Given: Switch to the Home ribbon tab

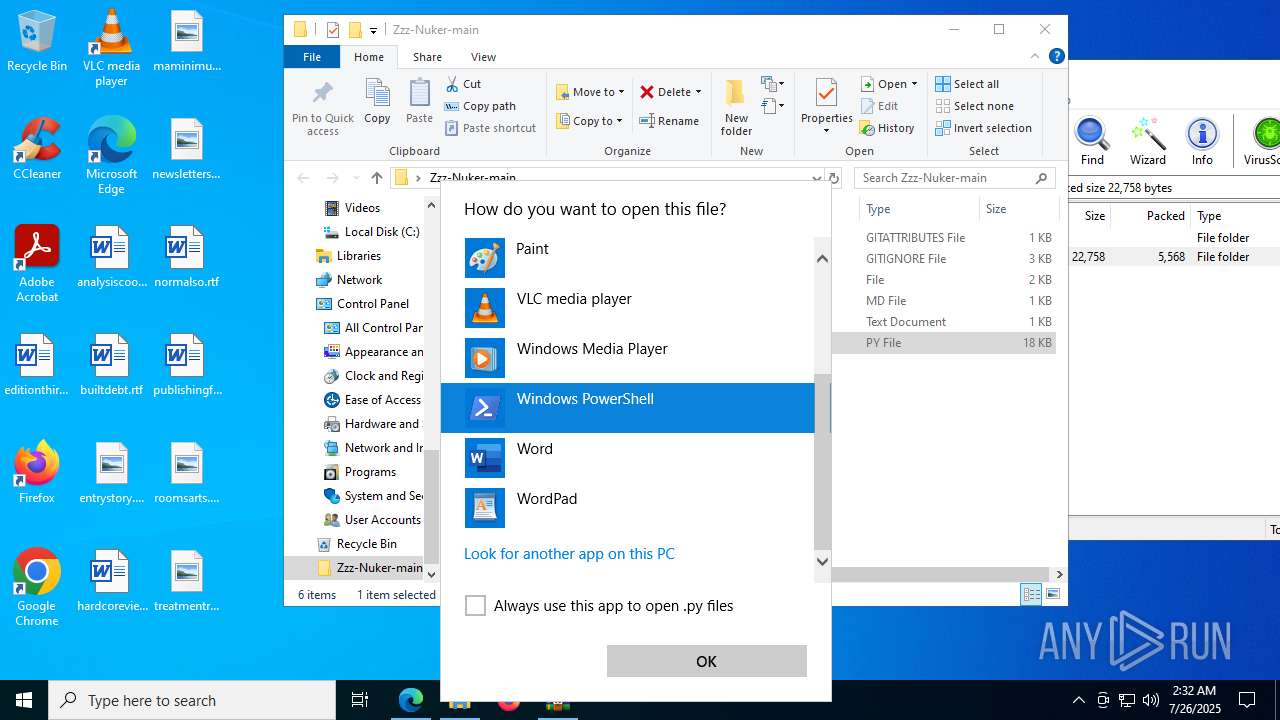Looking at the screenshot, I should tap(369, 57).
